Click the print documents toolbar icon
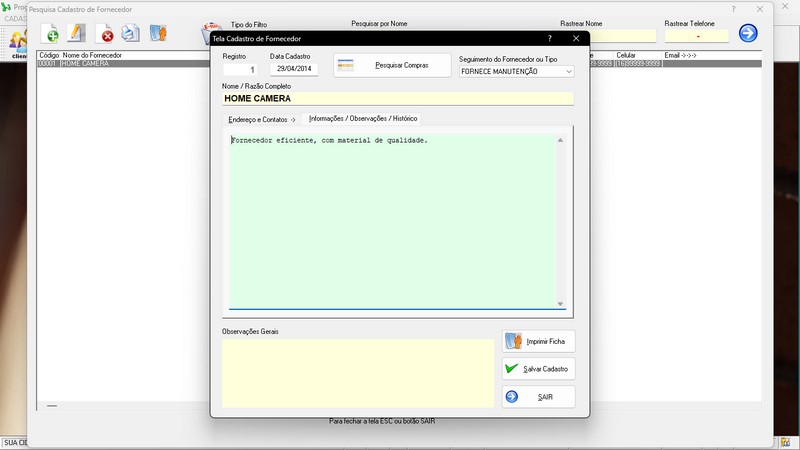 pos(130,34)
